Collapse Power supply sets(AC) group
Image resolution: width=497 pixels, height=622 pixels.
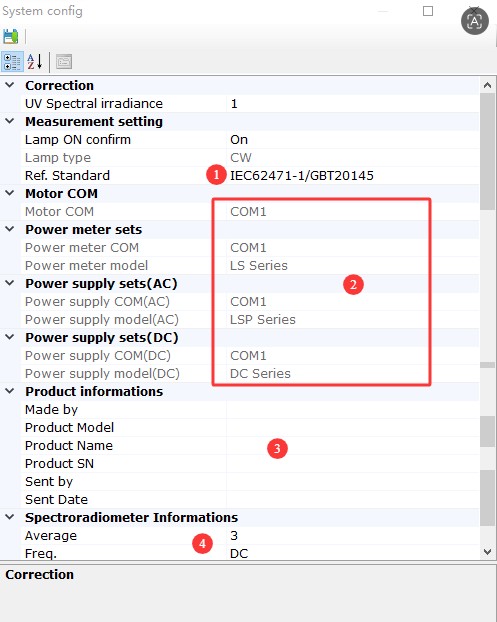pyautogui.click(x=10, y=283)
